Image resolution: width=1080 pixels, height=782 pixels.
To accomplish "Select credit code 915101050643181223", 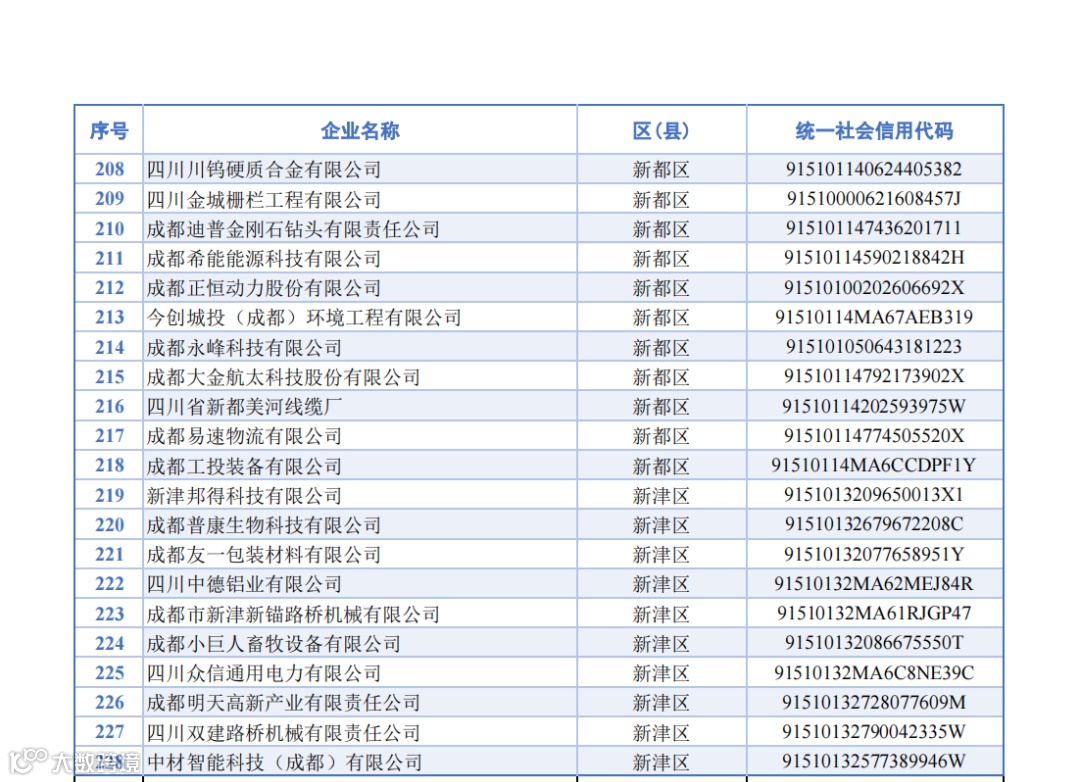I will click(x=874, y=347).
